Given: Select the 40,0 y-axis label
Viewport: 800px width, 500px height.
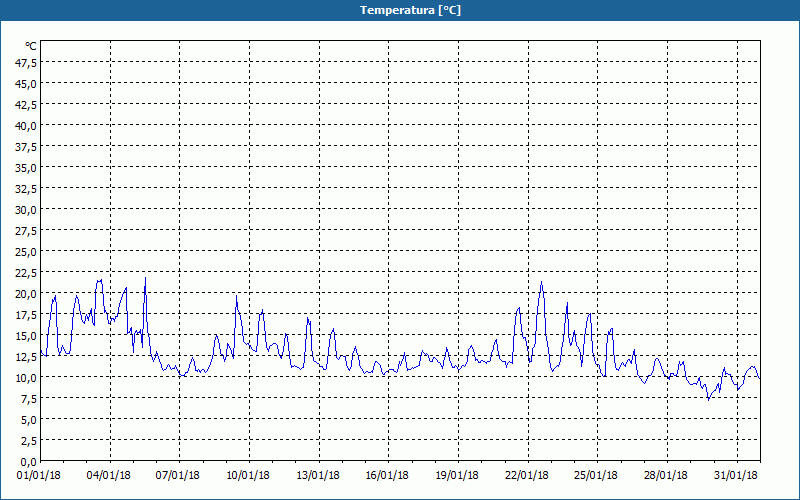Looking at the screenshot, I should pos(26,126).
